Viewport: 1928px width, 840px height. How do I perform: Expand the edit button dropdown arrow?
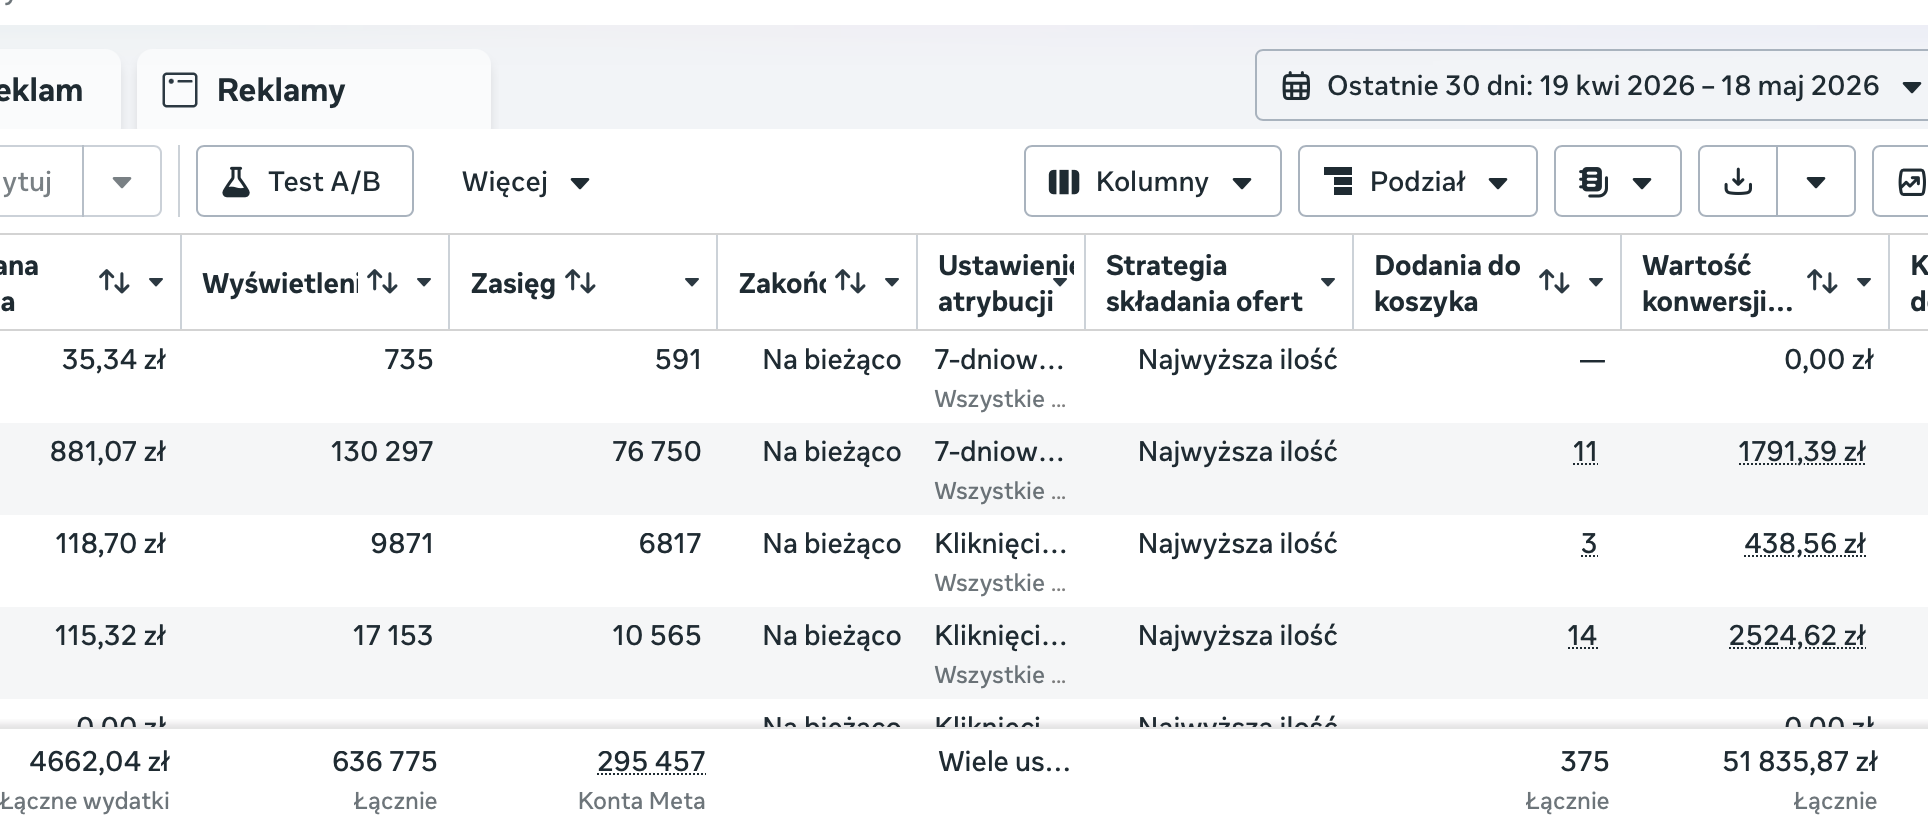[x=122, y=182]
